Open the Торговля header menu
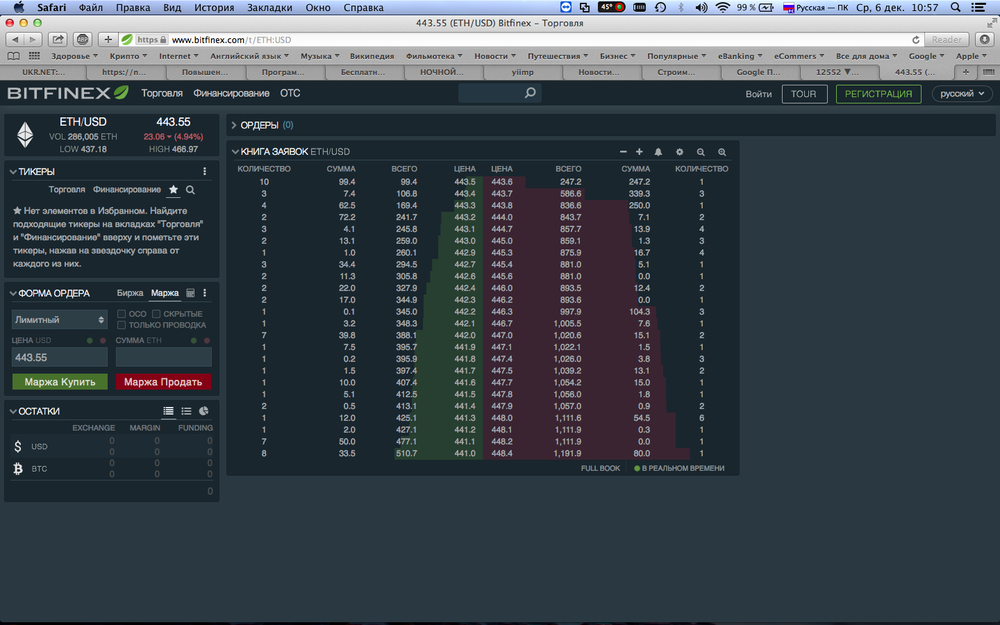1000x625 pixels. pos(162,93)
